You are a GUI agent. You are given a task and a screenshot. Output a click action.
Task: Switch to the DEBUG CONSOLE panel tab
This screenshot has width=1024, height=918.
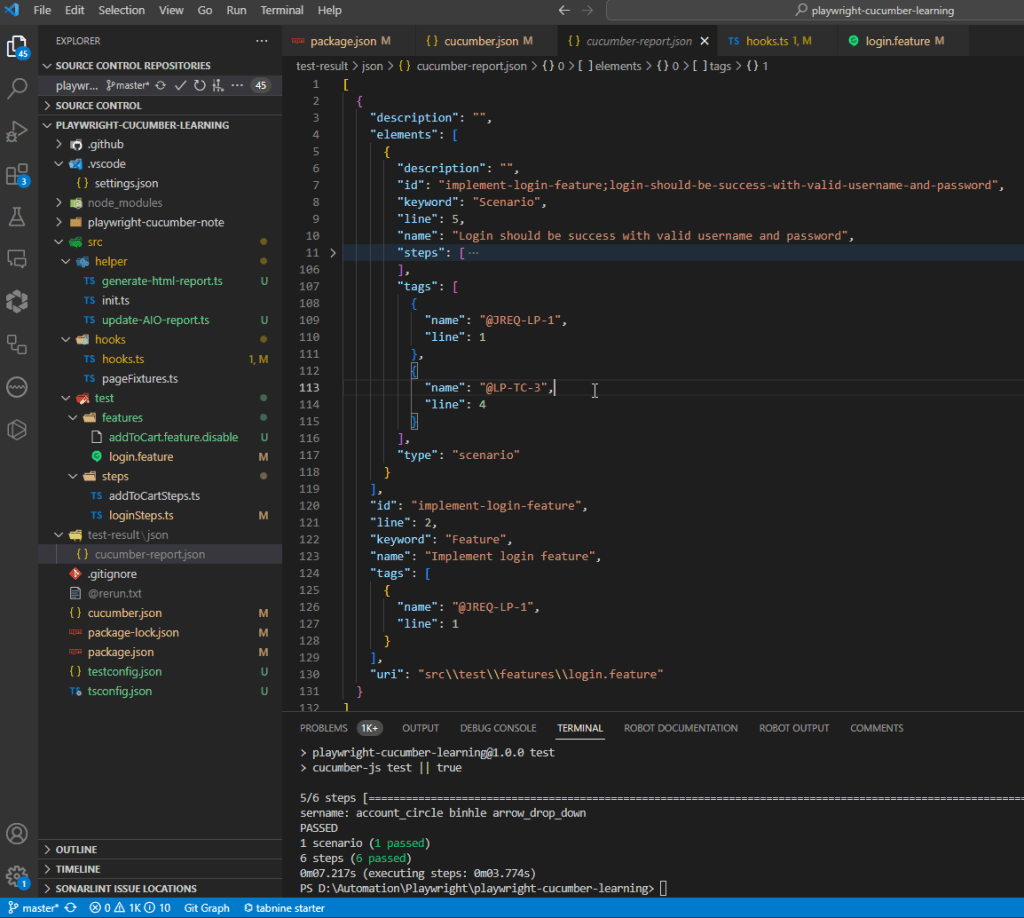click(498, 728)
